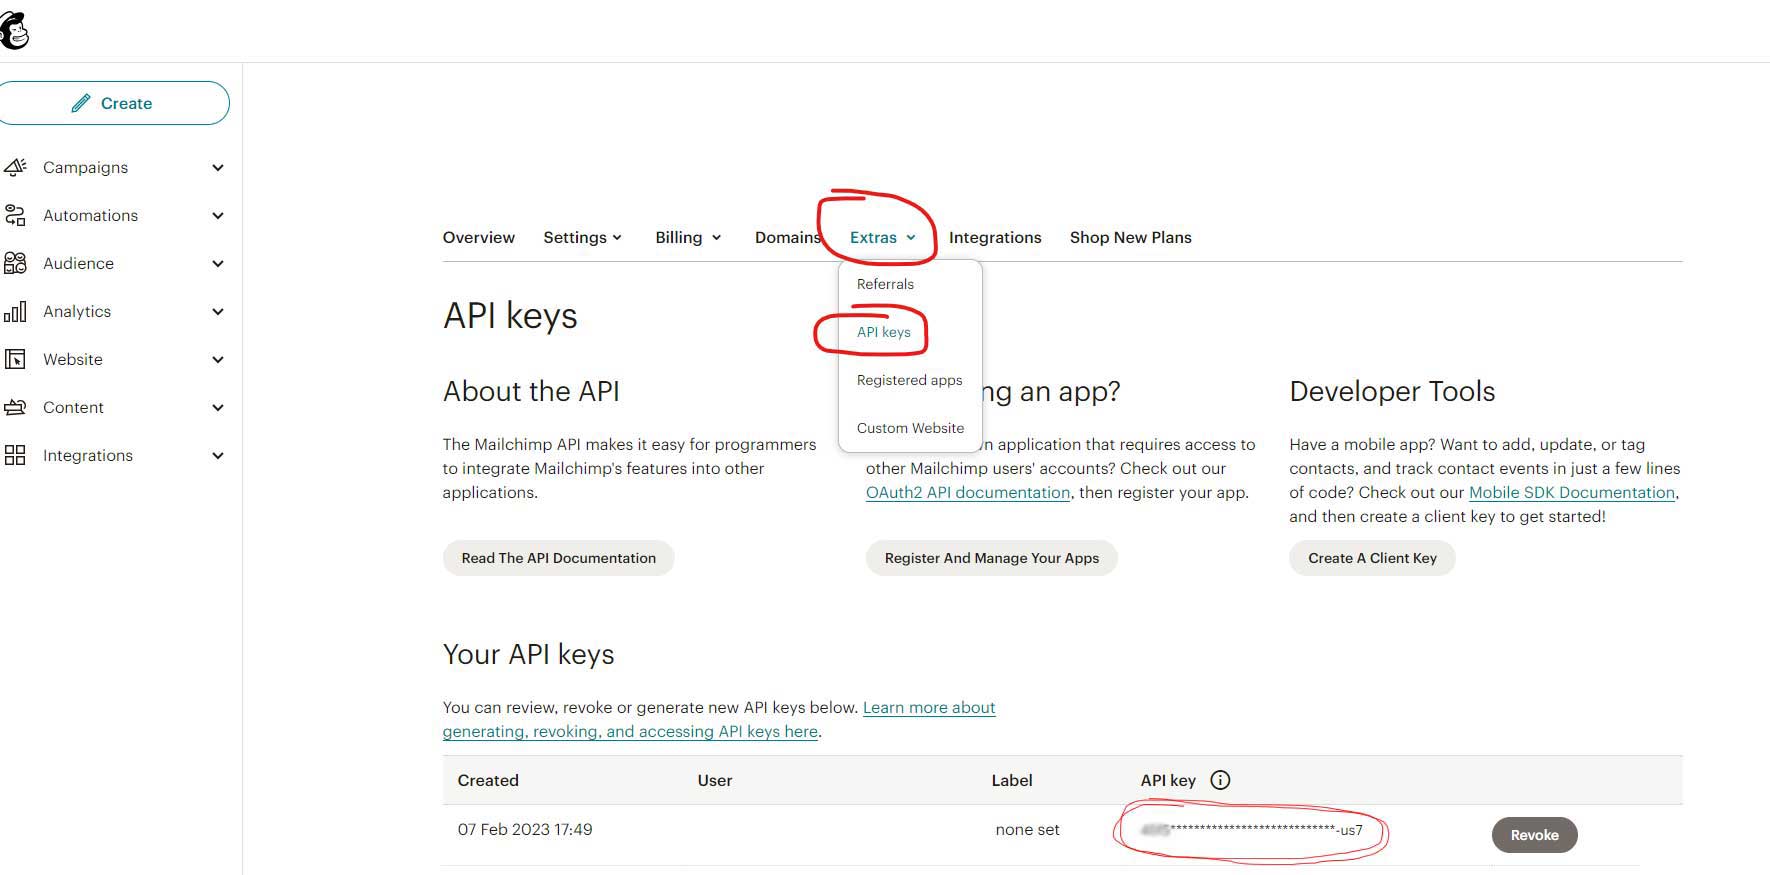Click the Audience people icon
The height and width of the screenshot is (875, 1770).
click(15, 263)
